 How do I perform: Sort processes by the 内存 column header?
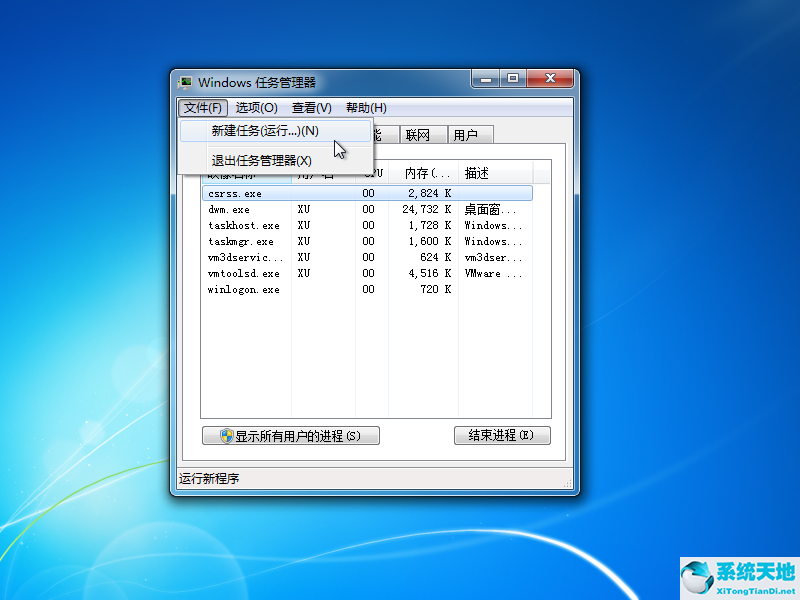[x=425, y=173]
